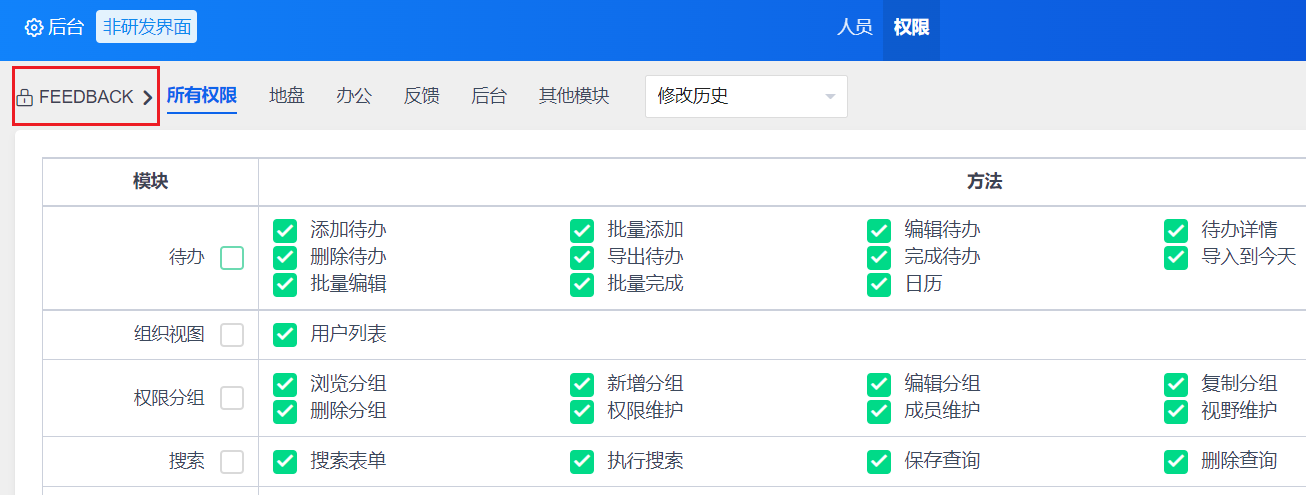Viewport: 1306px width, 495px height.
Task: Uncheck the 编辑待办 checkbox
Action: (x=879, y=231)
